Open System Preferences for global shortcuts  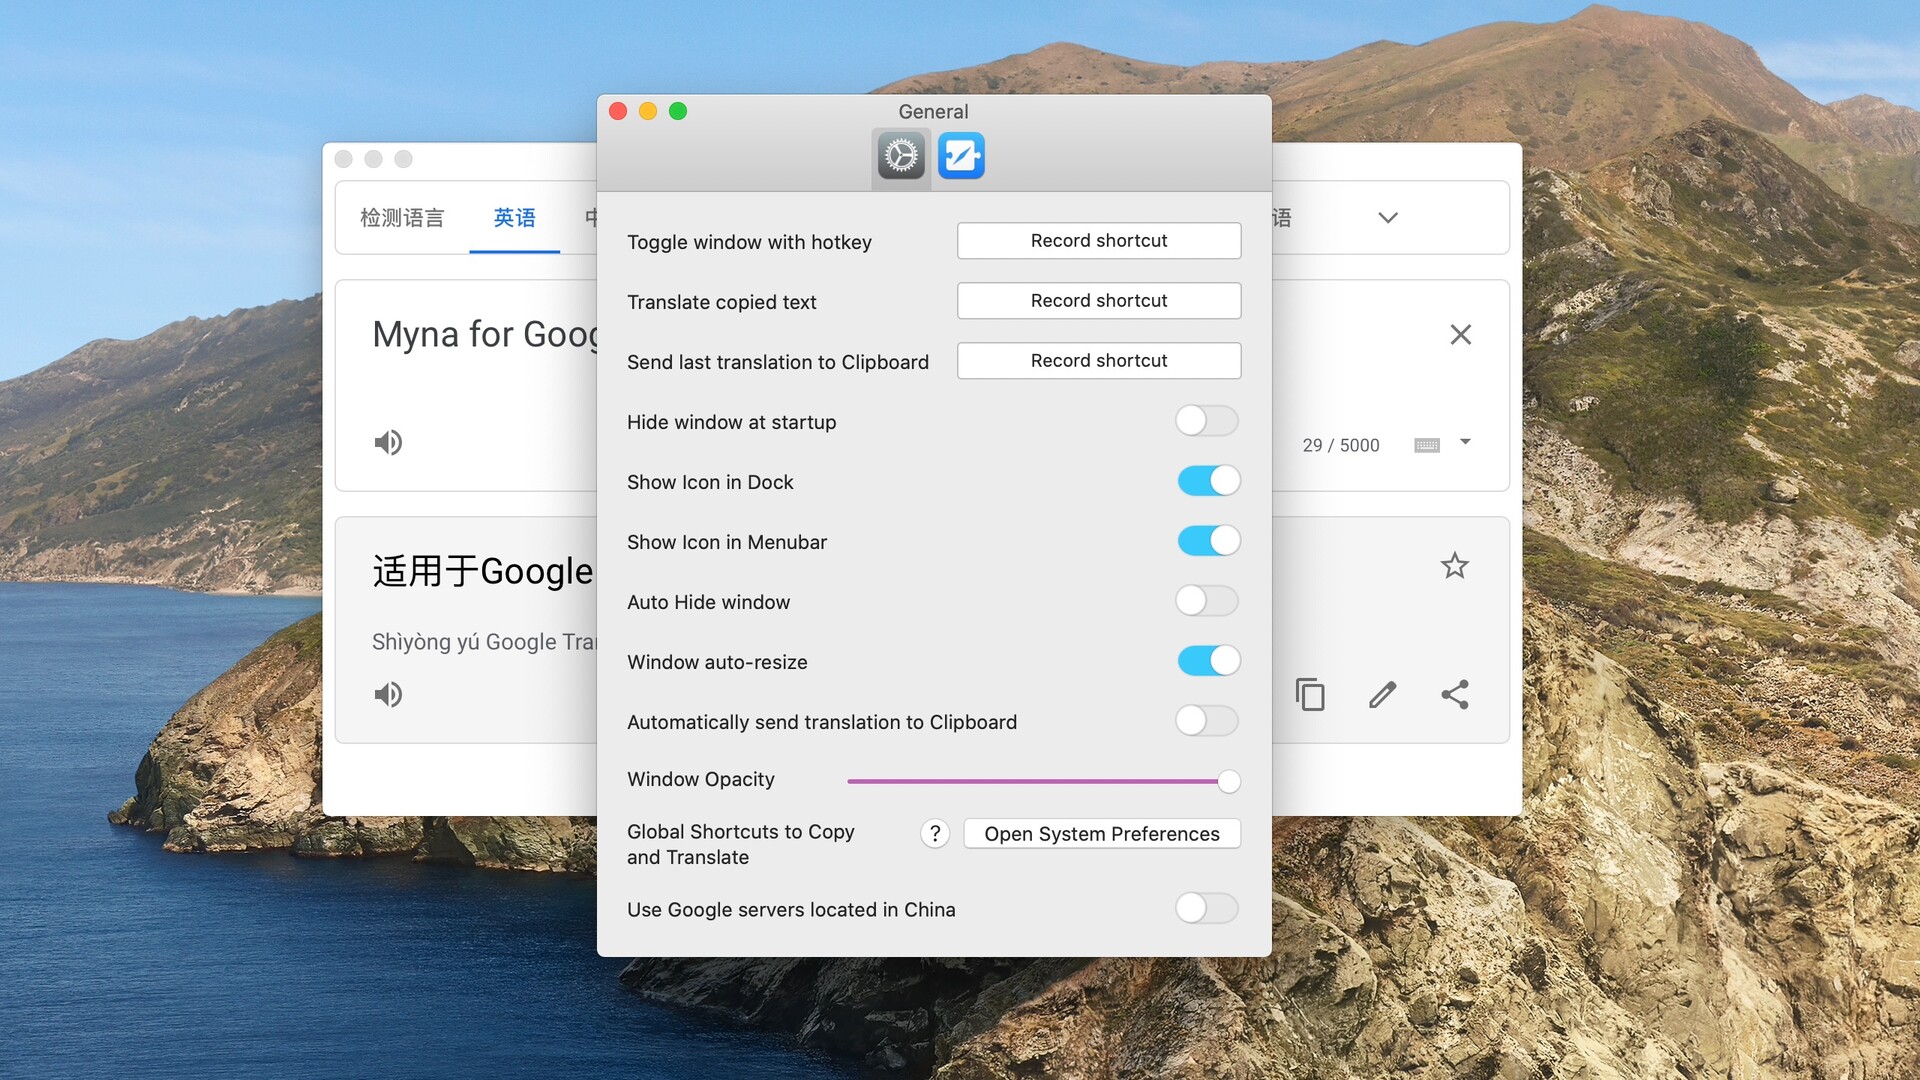1101,833
